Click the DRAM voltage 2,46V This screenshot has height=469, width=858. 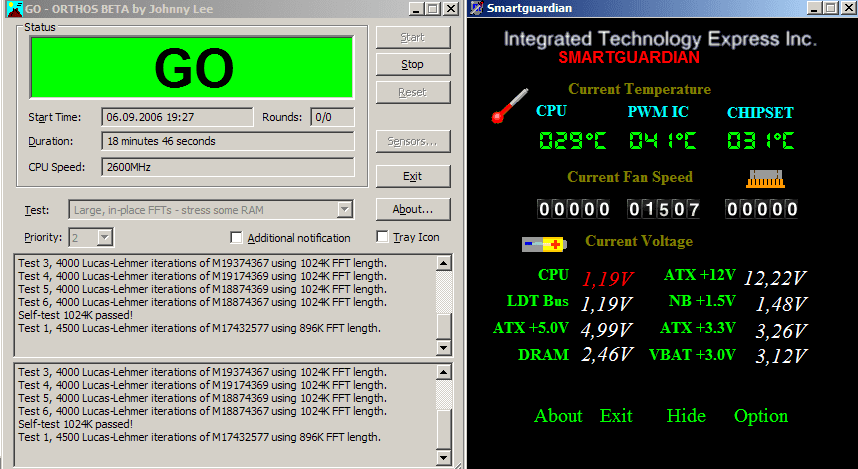pos(607,355)
